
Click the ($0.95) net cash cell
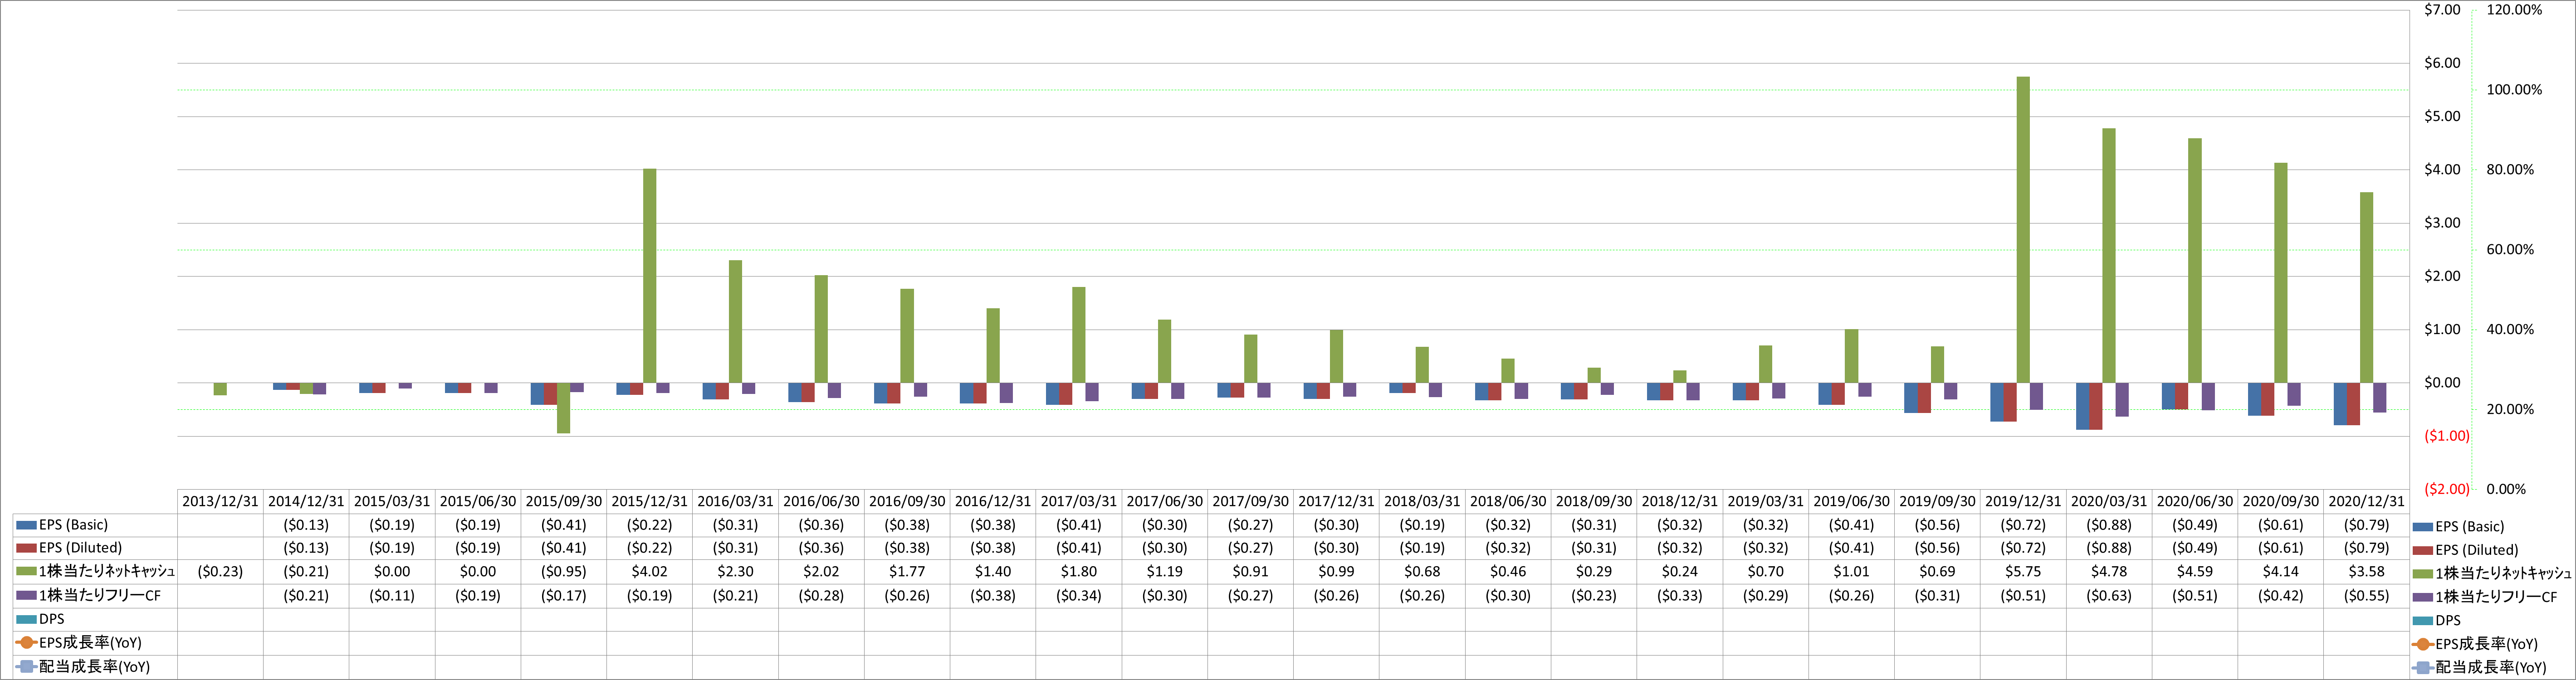564,572
